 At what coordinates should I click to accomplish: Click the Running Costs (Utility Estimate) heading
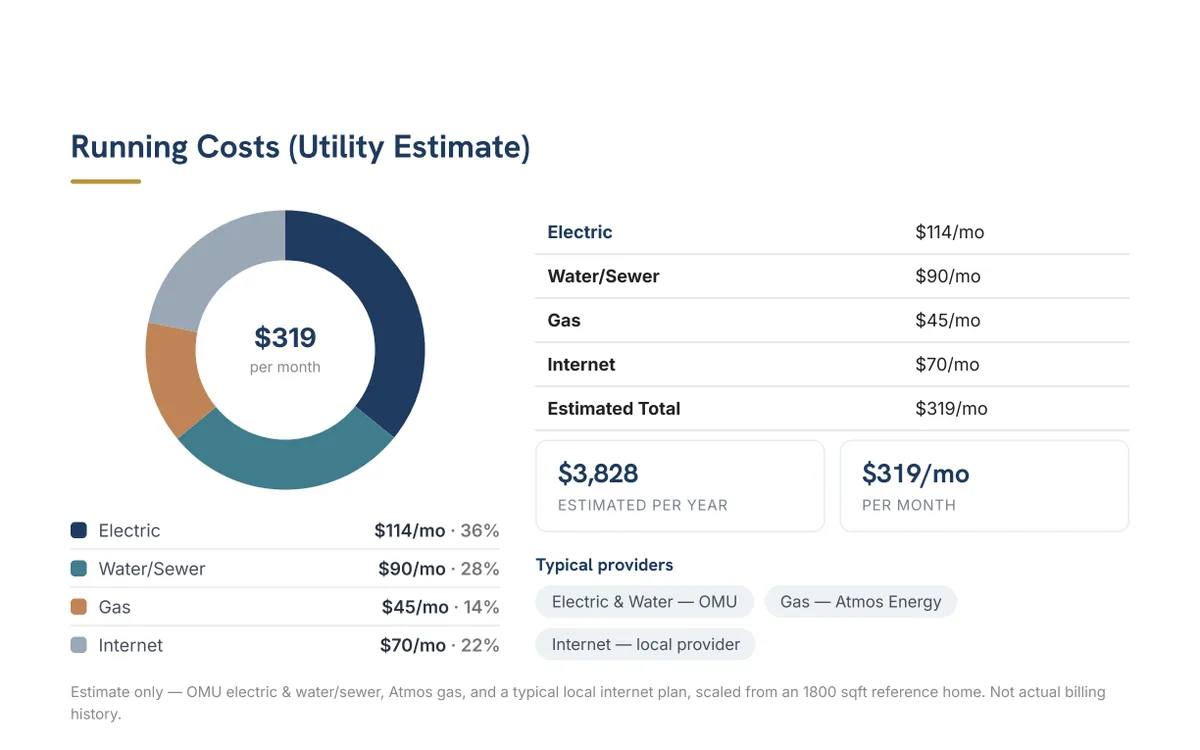click(300, 147)
